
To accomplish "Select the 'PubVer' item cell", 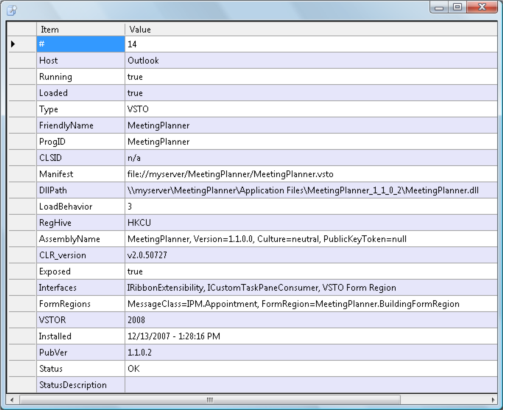I will click(81, 352).
